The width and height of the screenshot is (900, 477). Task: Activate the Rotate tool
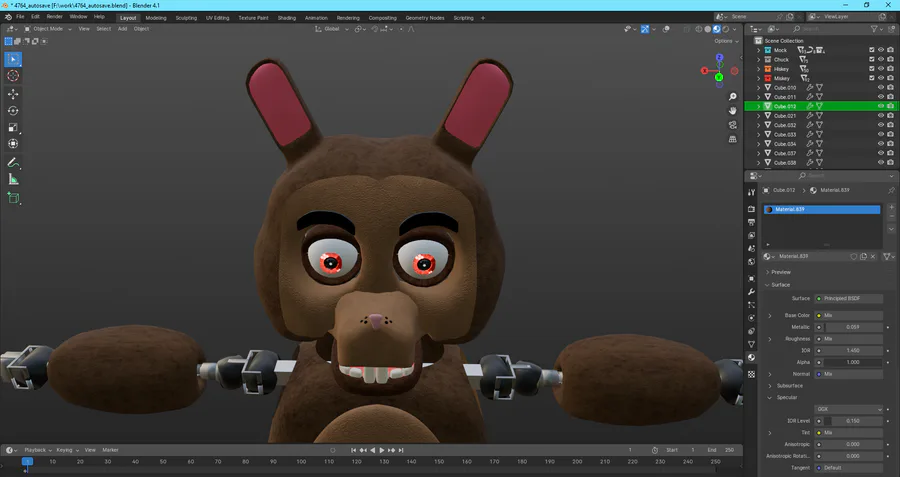13,111
